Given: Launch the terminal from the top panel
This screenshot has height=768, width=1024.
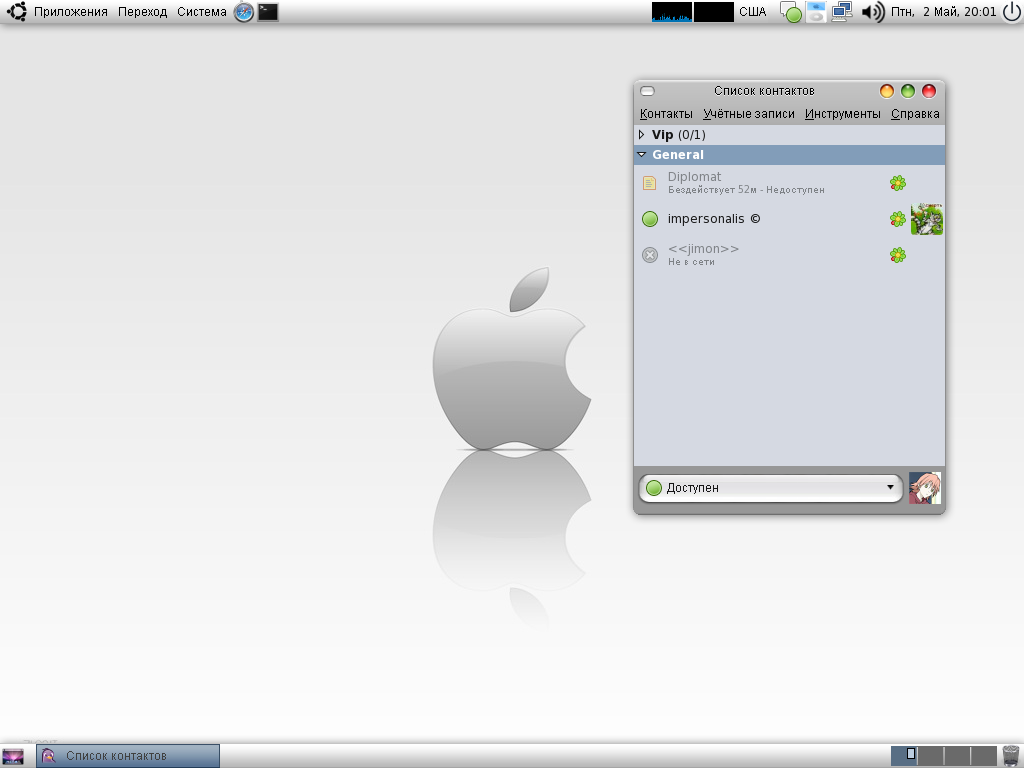Looking at the screenshot, I should (268, 12).
